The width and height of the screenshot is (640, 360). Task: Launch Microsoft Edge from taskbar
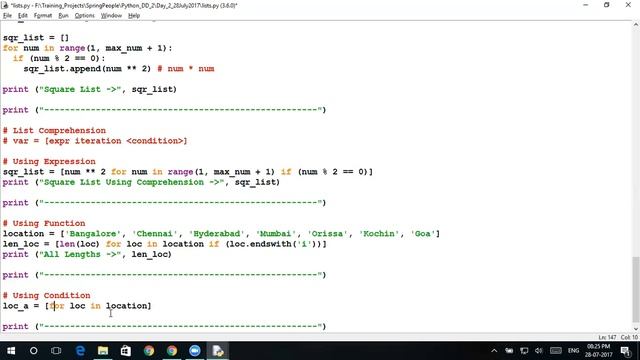coord(80,351)
